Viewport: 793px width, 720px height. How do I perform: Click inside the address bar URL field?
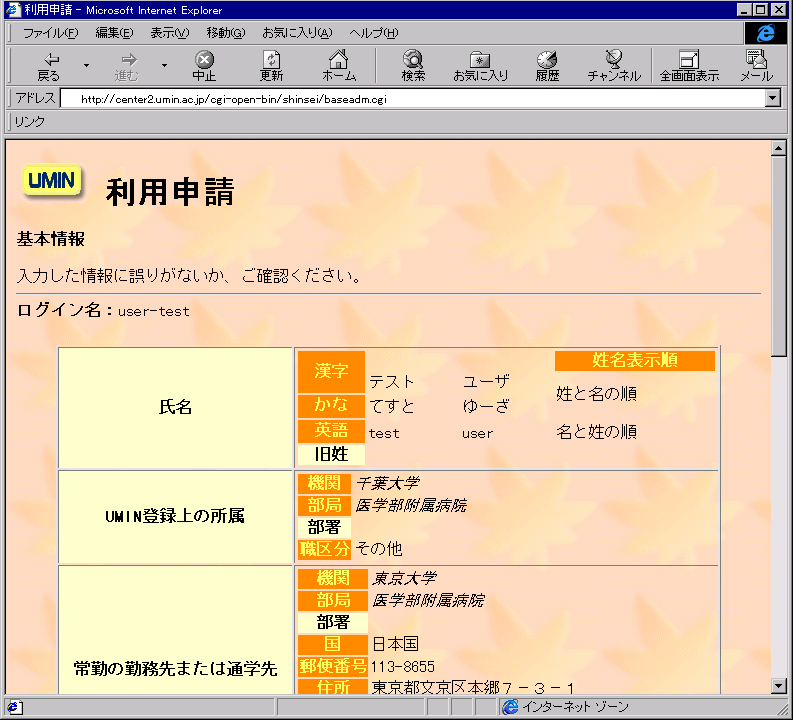pos(400,98)
